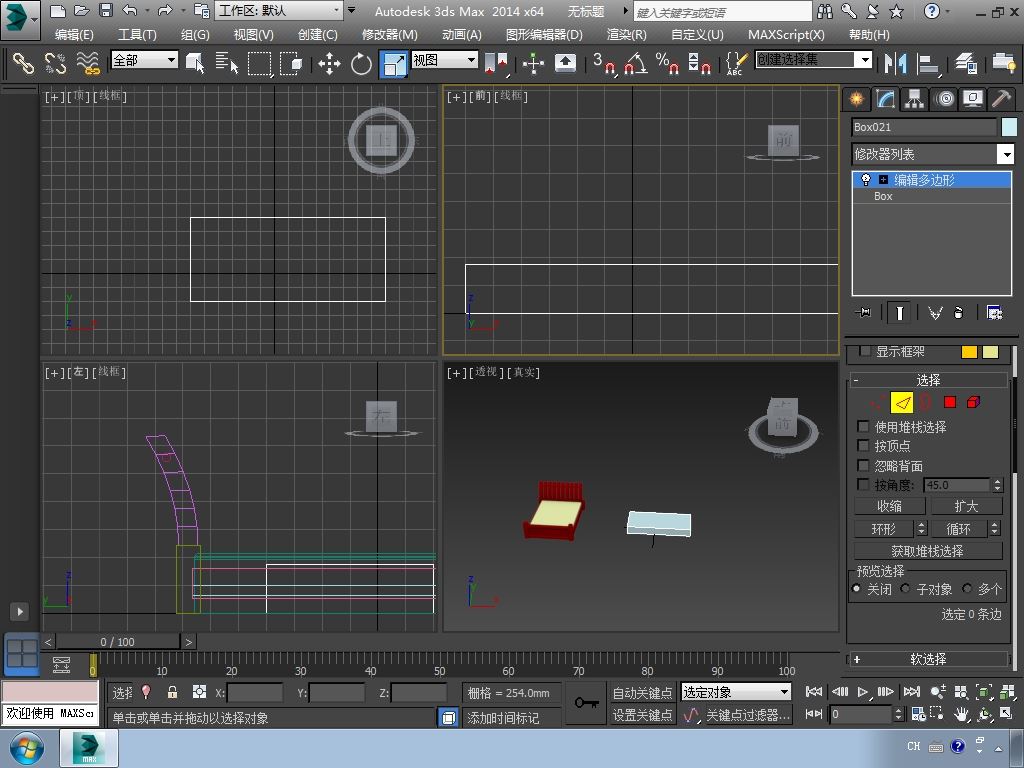The image size is (1024, 768).
Task: Click the Pan View hand icon
Action: coord(961,714)
